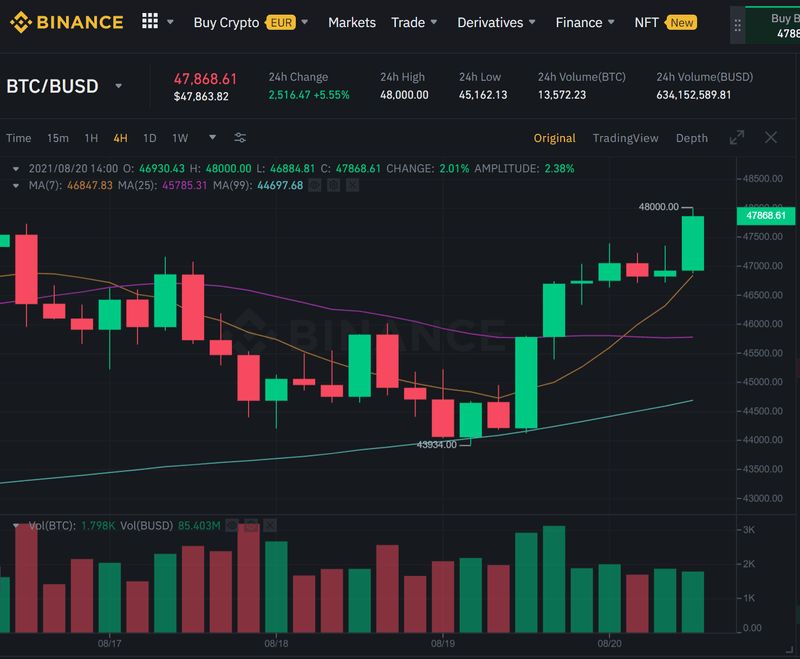Screen dimensions: 800x659
Task: Click the 24h Low value 45,162.13
Action: pos(483,95)
